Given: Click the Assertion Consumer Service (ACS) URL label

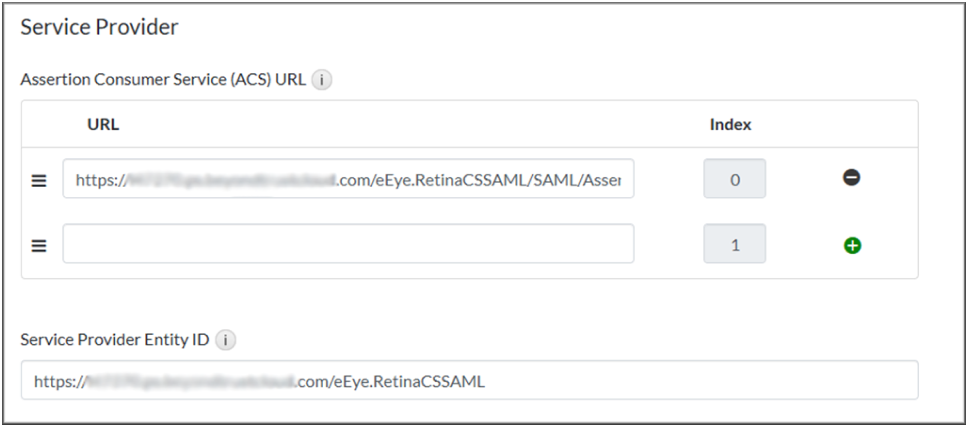Looking at the screenshot, I should 162,80.
